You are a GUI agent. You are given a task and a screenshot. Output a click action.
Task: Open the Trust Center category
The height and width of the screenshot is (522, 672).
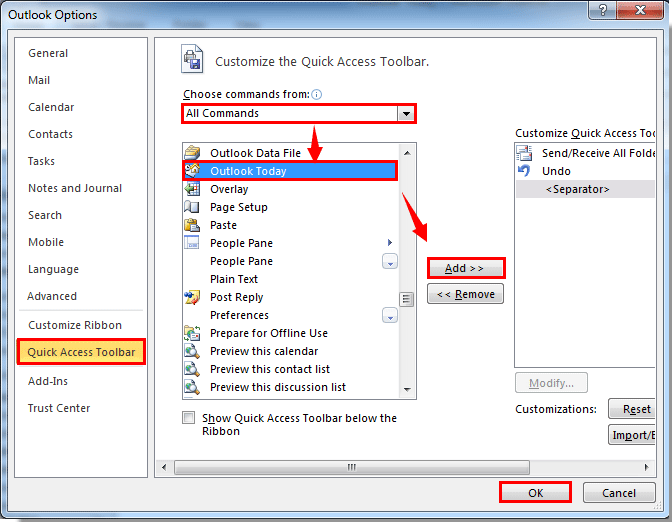[59, 408]
